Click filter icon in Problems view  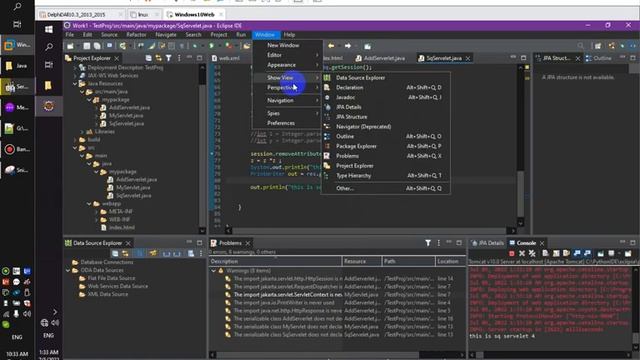[x=428, y=243]
